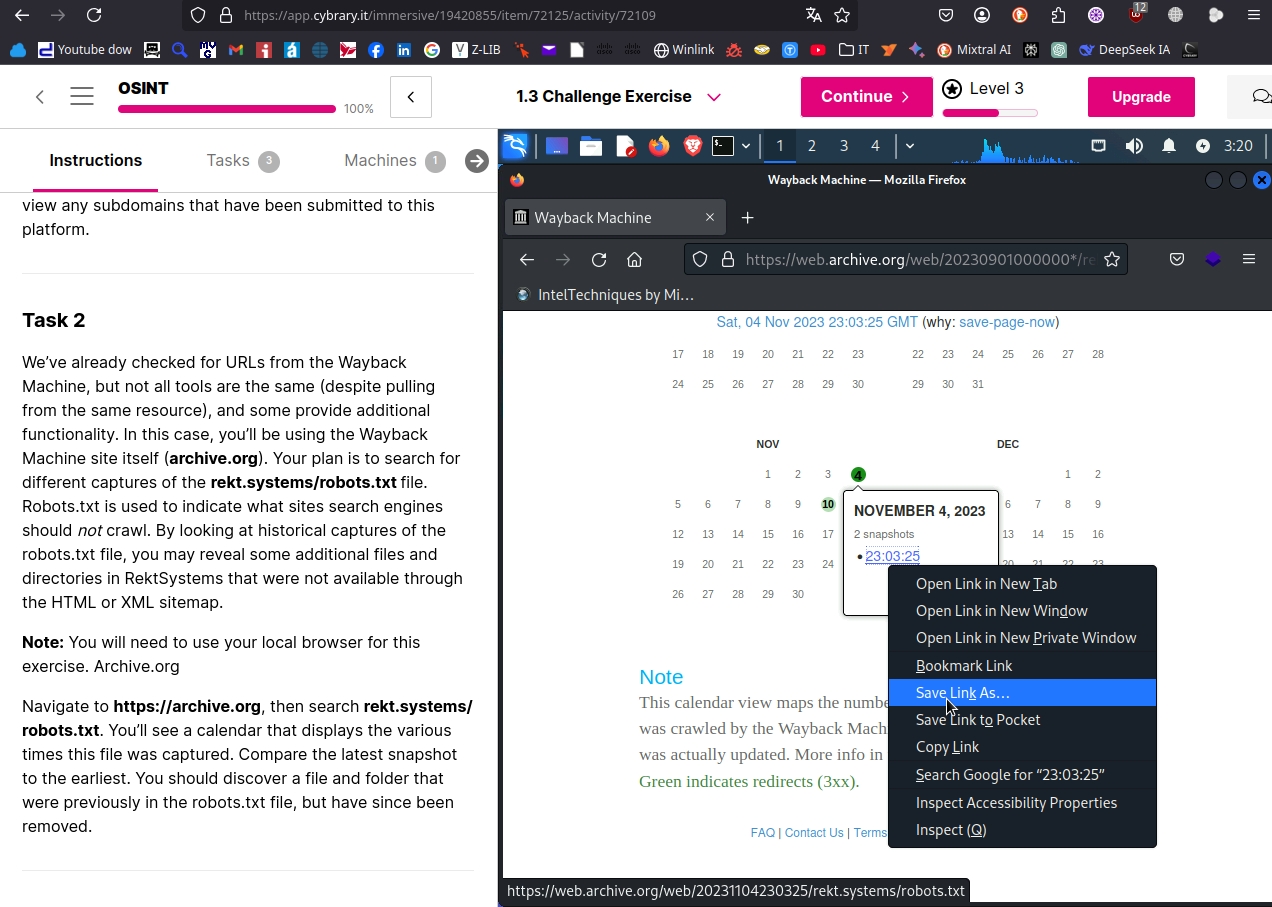This screenshot has width=1272, height=907.
Task: Go back with the Cybrary left chevron
Action: [x=40, y=96]
